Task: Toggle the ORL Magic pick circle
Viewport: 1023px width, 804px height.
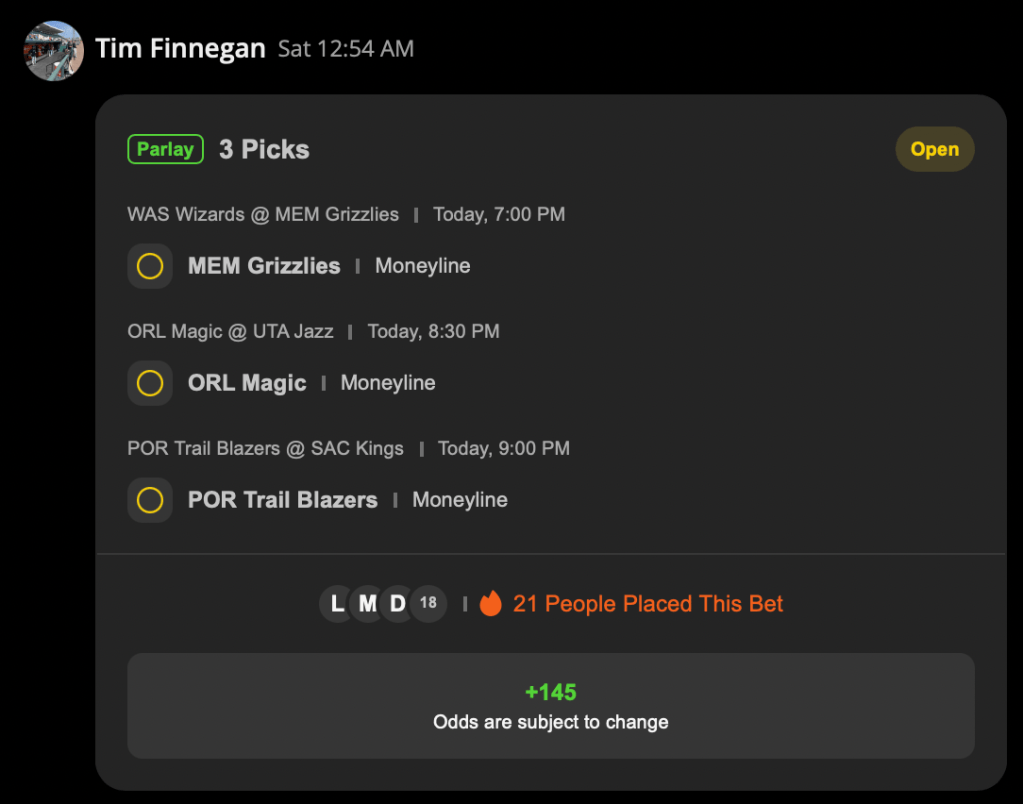Action: pyautogui.click(x=150, y=383)
